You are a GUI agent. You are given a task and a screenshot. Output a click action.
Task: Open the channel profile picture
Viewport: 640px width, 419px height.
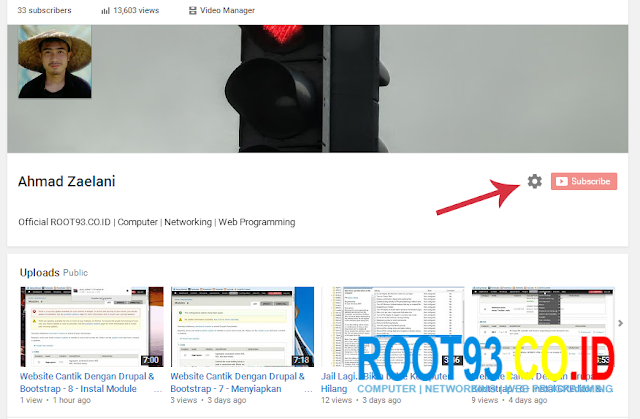(x=55, y=62)
